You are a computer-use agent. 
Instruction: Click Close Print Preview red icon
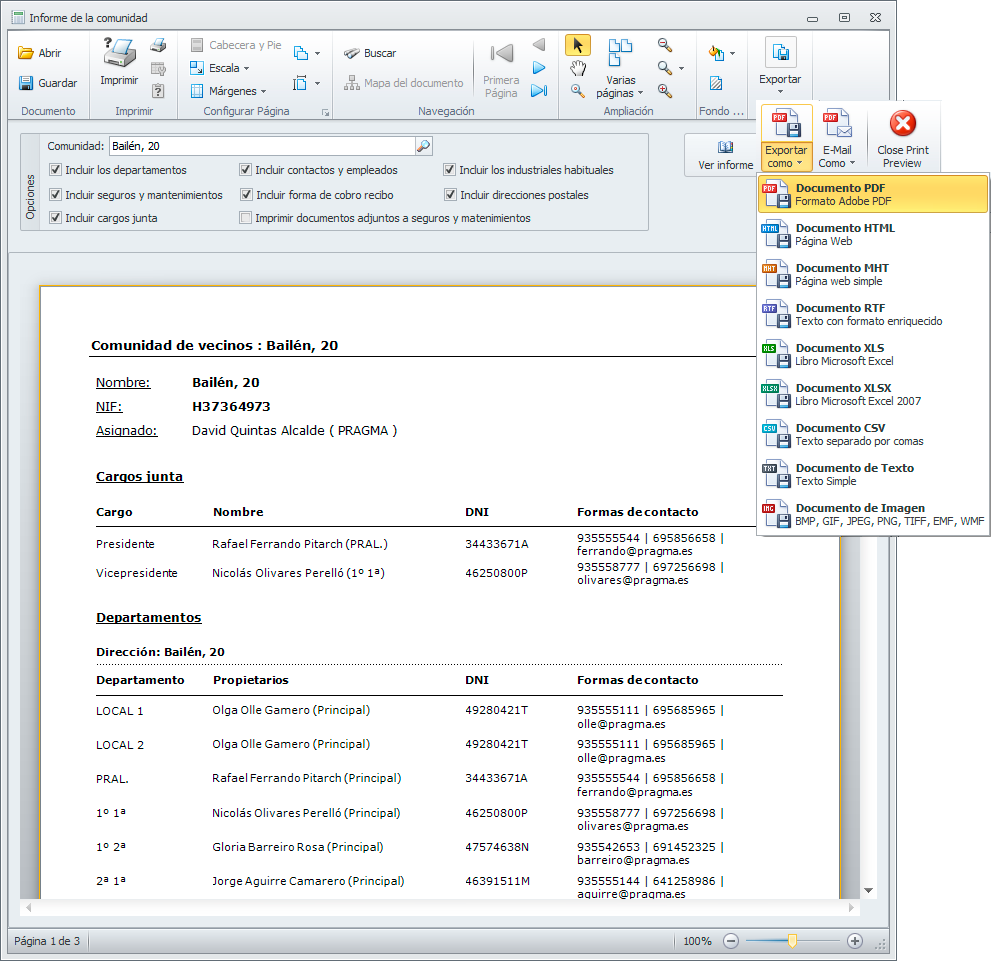pyautogui.click(x=903, y=124)
